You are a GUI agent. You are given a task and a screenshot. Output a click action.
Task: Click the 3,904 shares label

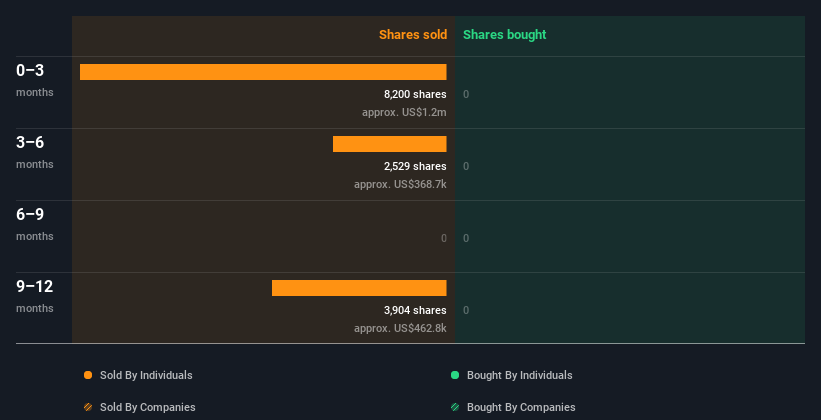coord(415,310)
